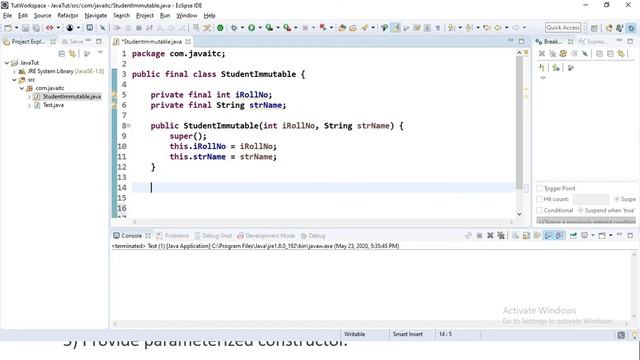Click the Toggle Mark Occurrences icon
640x360 pixels.
(x=396, y=28)
